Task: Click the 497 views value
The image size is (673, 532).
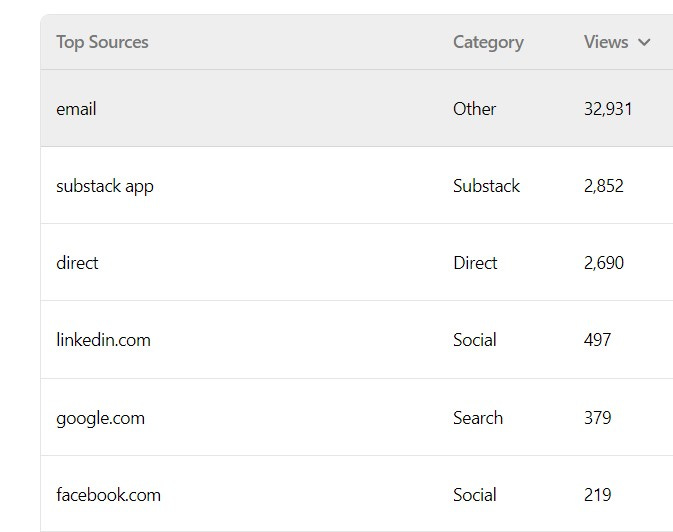Action: click(x=597, y=340)
